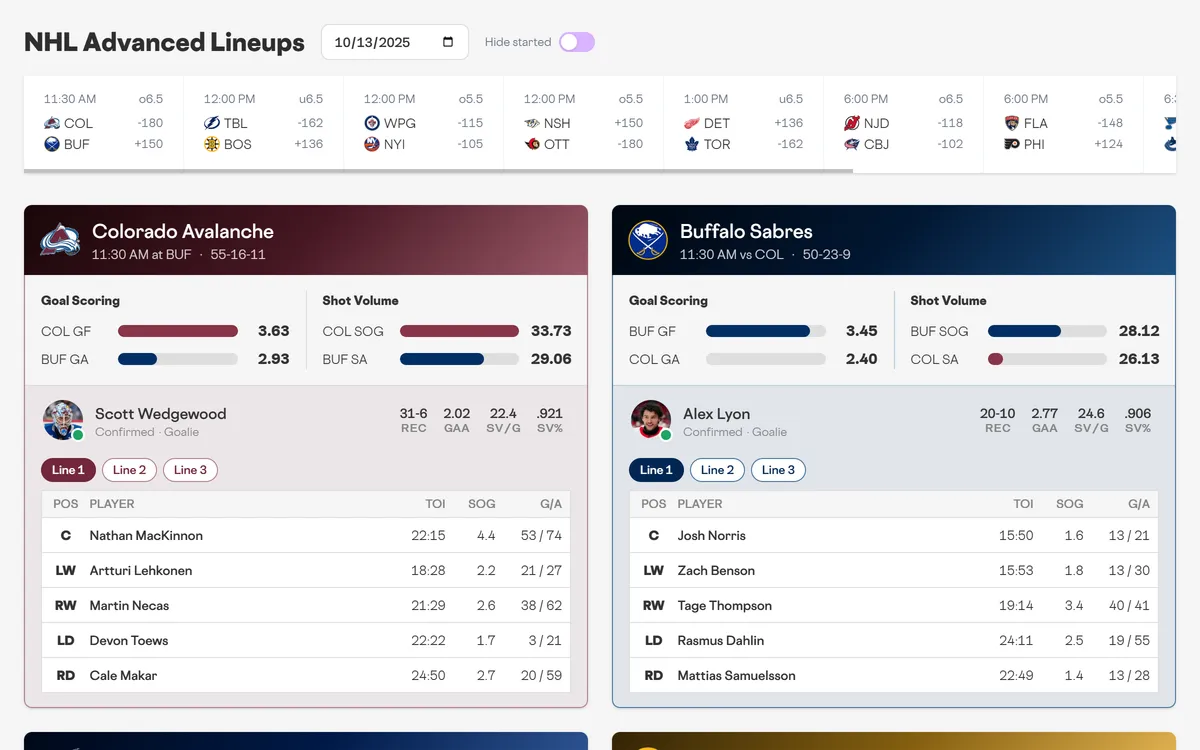The image size is (1200, 750).
Task: Click WPG Jets logo in games strip
Action: (372, 123)
